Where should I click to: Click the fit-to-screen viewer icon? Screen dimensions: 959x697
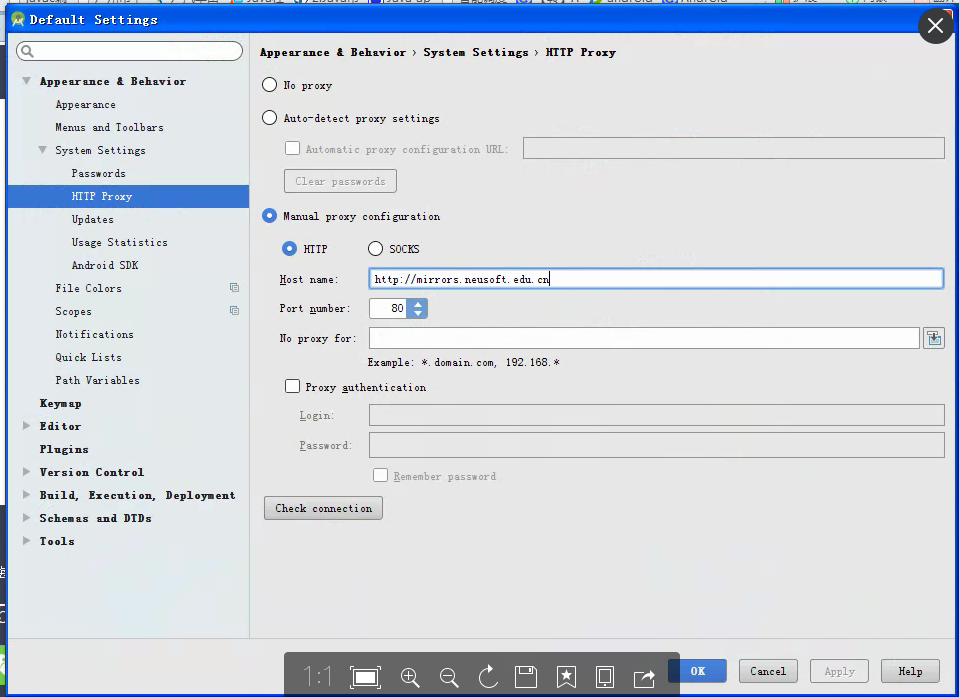[365, 677]
